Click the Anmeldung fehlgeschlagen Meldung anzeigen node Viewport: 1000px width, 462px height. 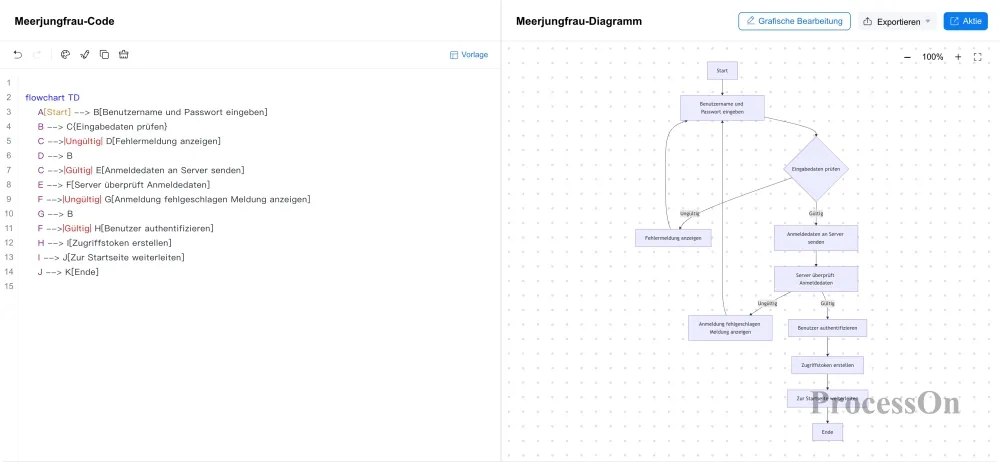730,328
